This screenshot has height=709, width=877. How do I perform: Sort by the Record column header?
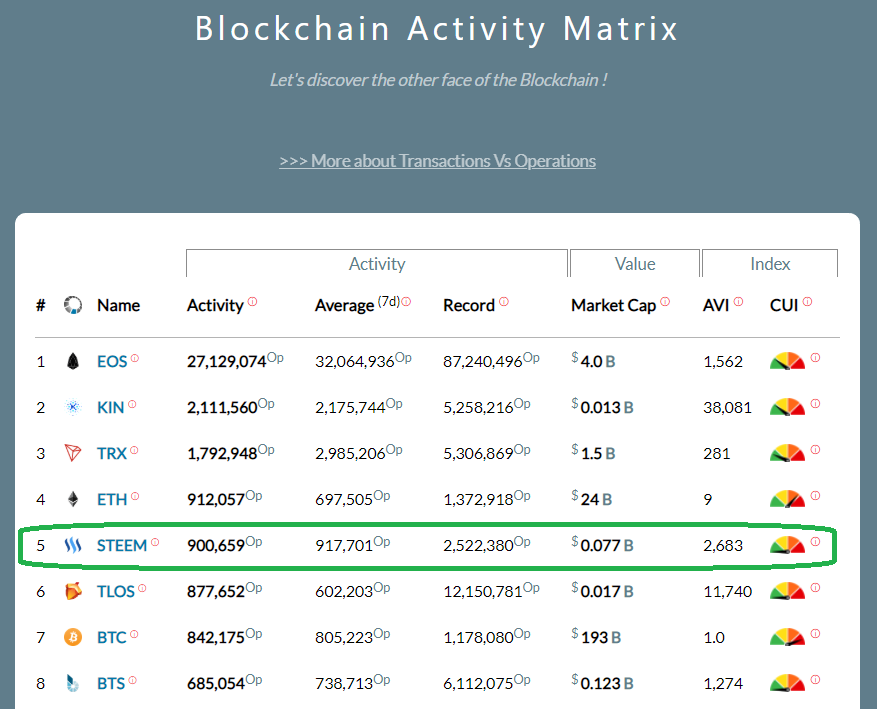(469, 305)
